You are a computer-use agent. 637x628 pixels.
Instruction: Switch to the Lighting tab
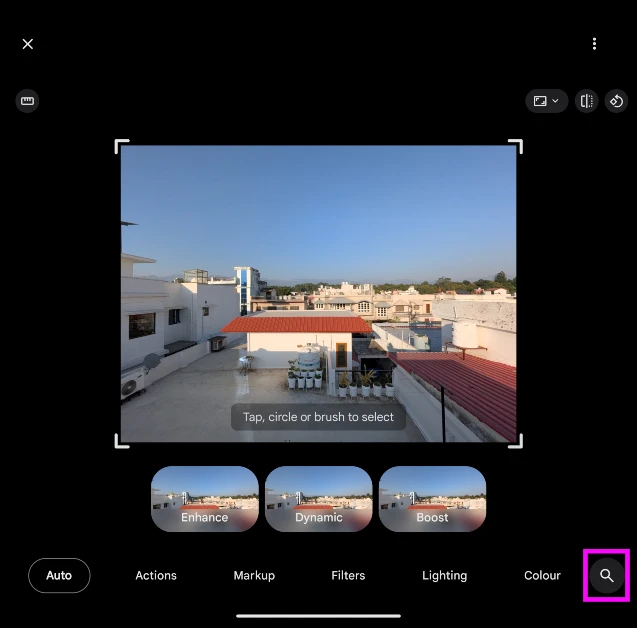pos(444,576)
